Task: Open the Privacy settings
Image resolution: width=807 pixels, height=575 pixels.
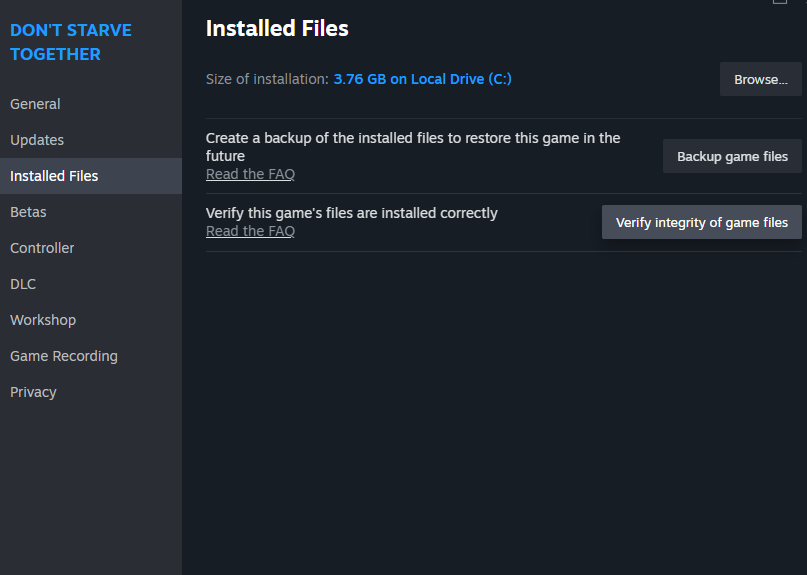Action: tap(33, 392)
